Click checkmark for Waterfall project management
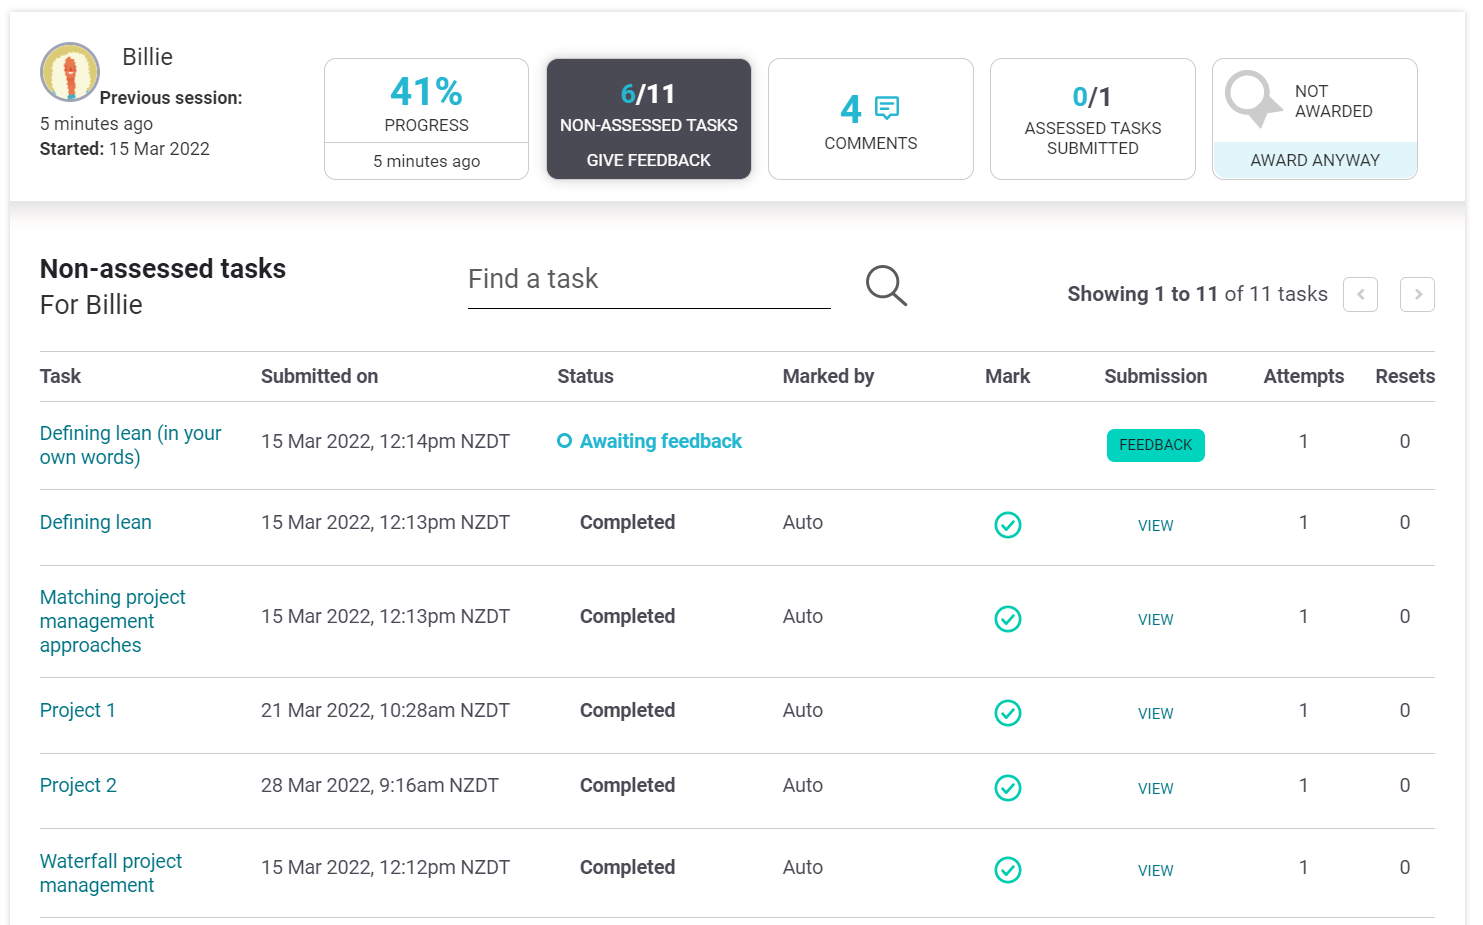Image resolution: width=1483 pixels, height=925 pixels. (1007, 870)
